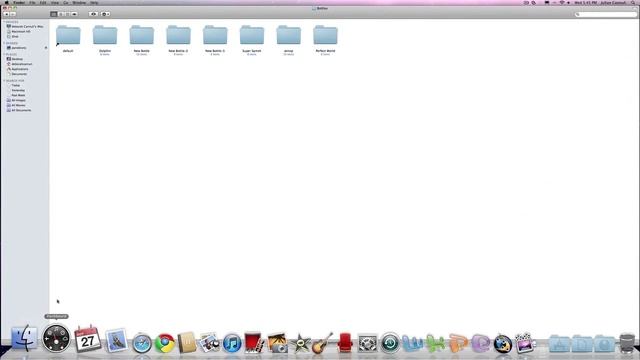640x360 pixels.
Task: Collapse the SEARCH FOR sidebar section
Action: (4, 81)
